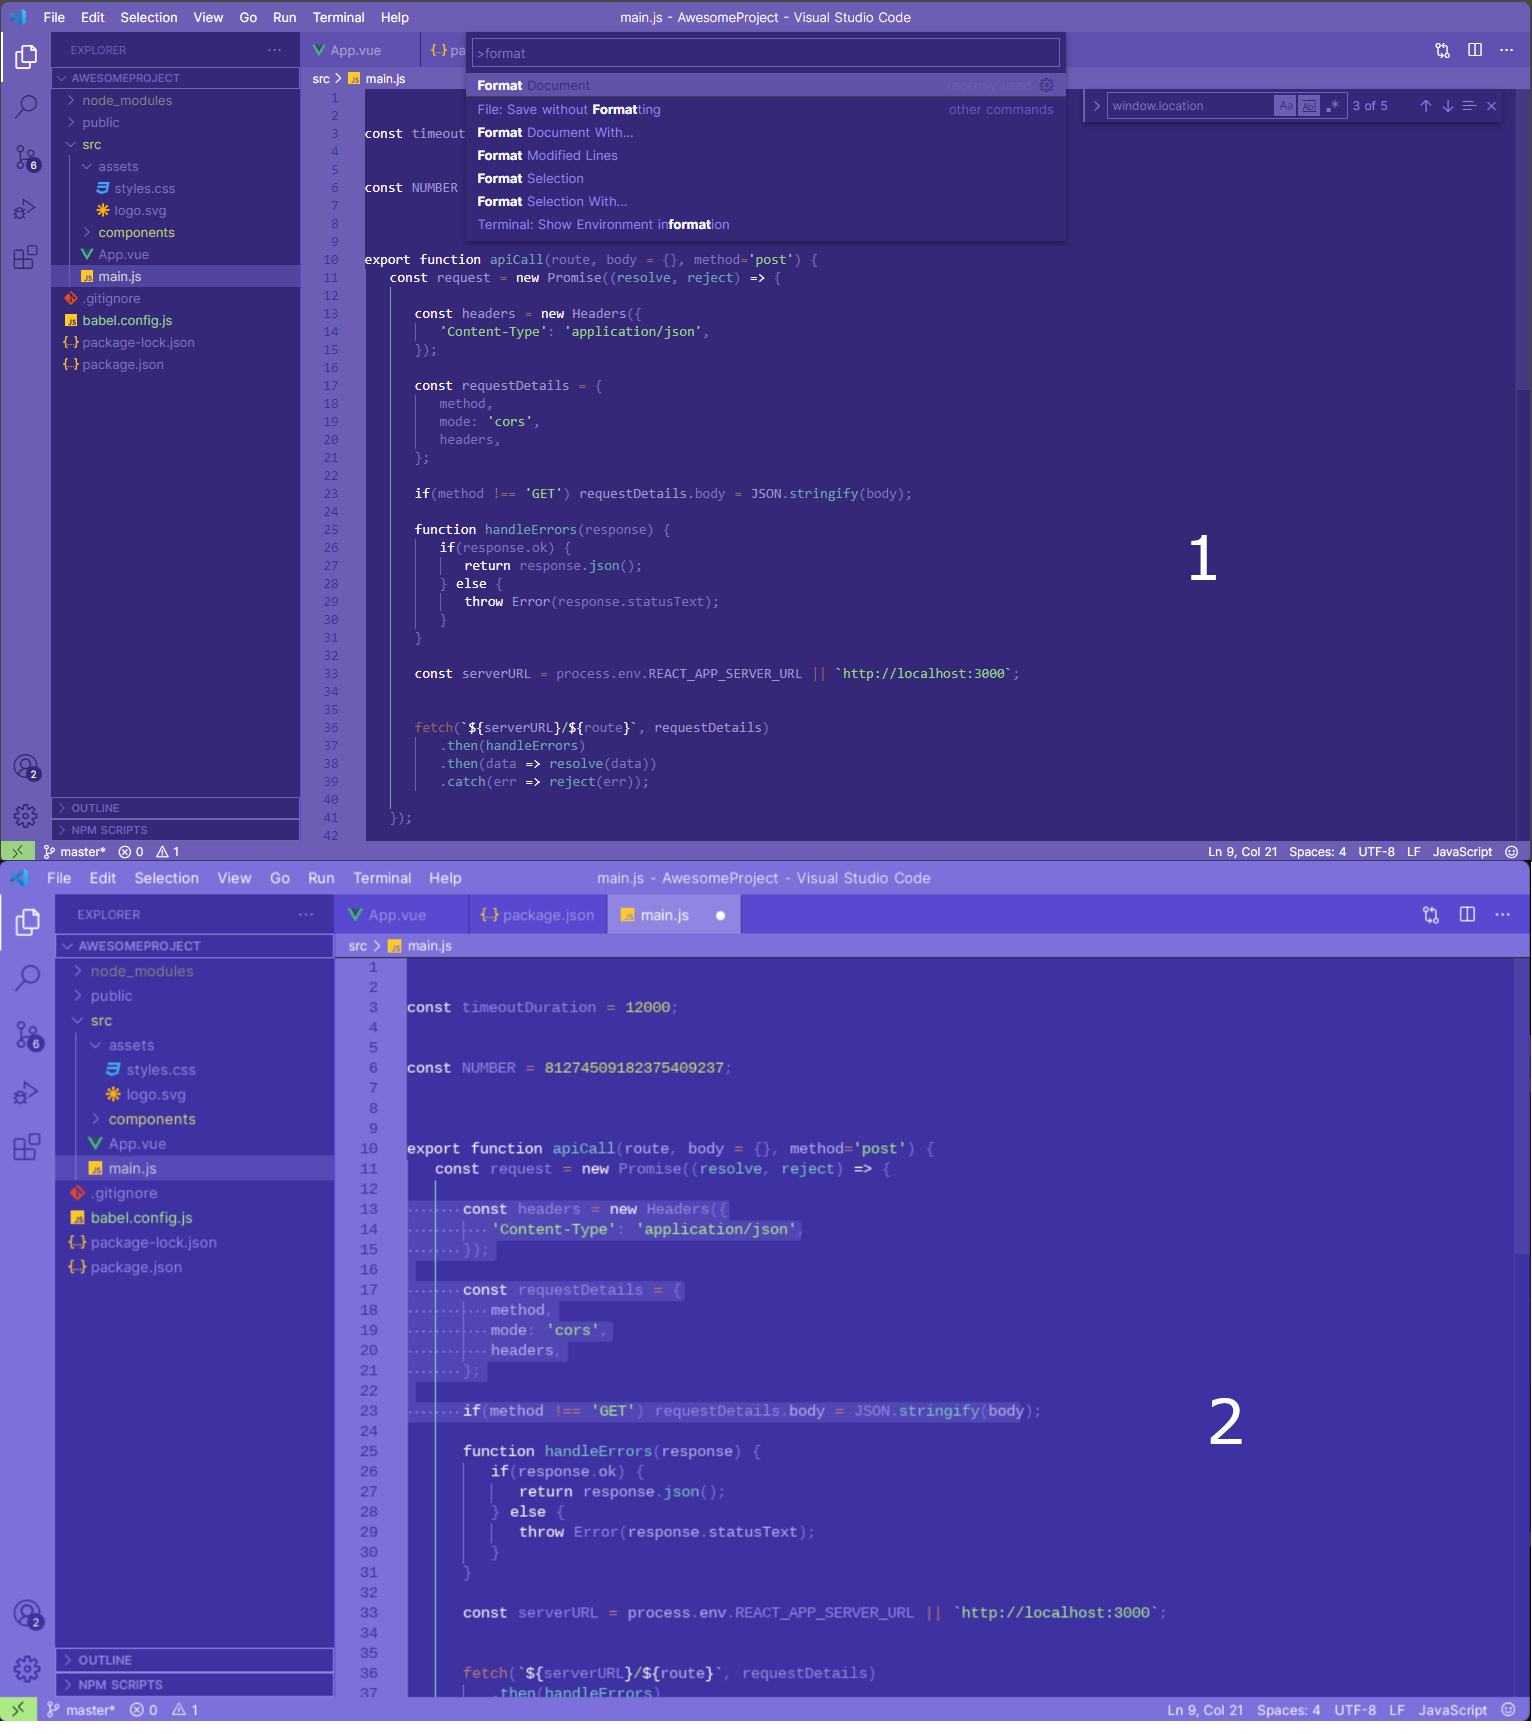Collapse the assets folder in the lower window
This screenshot has width=1532, height=1734.
click(x=195, y=1045)
